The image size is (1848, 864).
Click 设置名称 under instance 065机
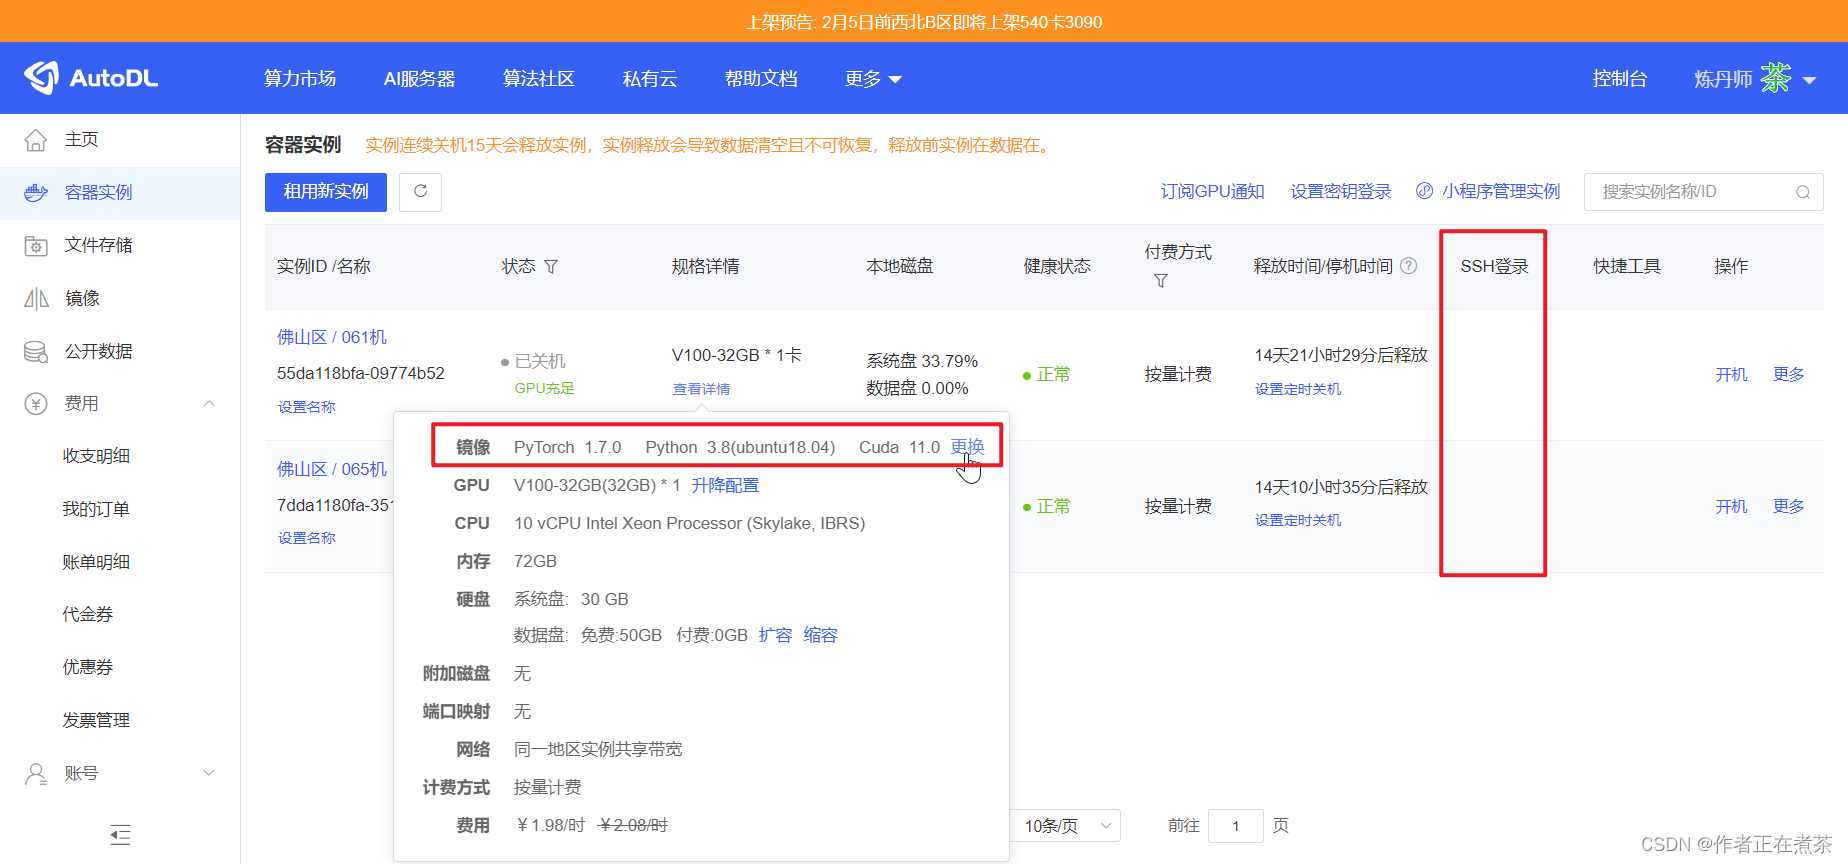tap(307, 538)
